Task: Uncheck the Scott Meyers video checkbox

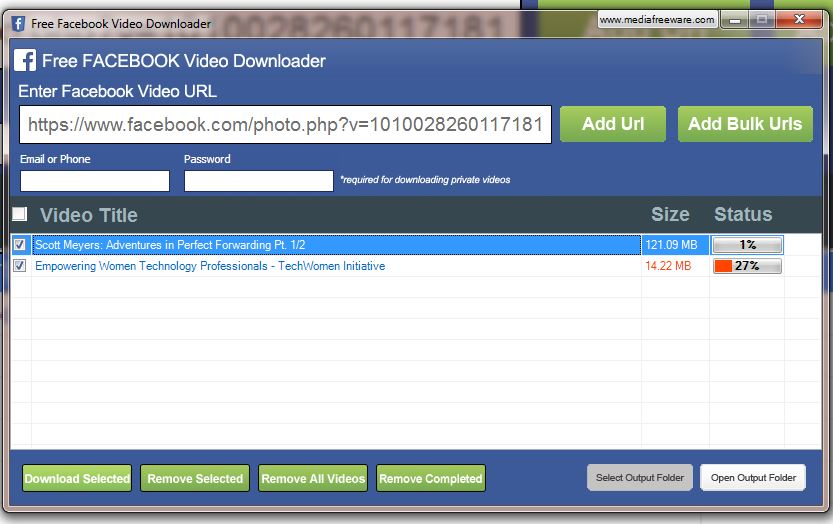Action: coord(20,245)
